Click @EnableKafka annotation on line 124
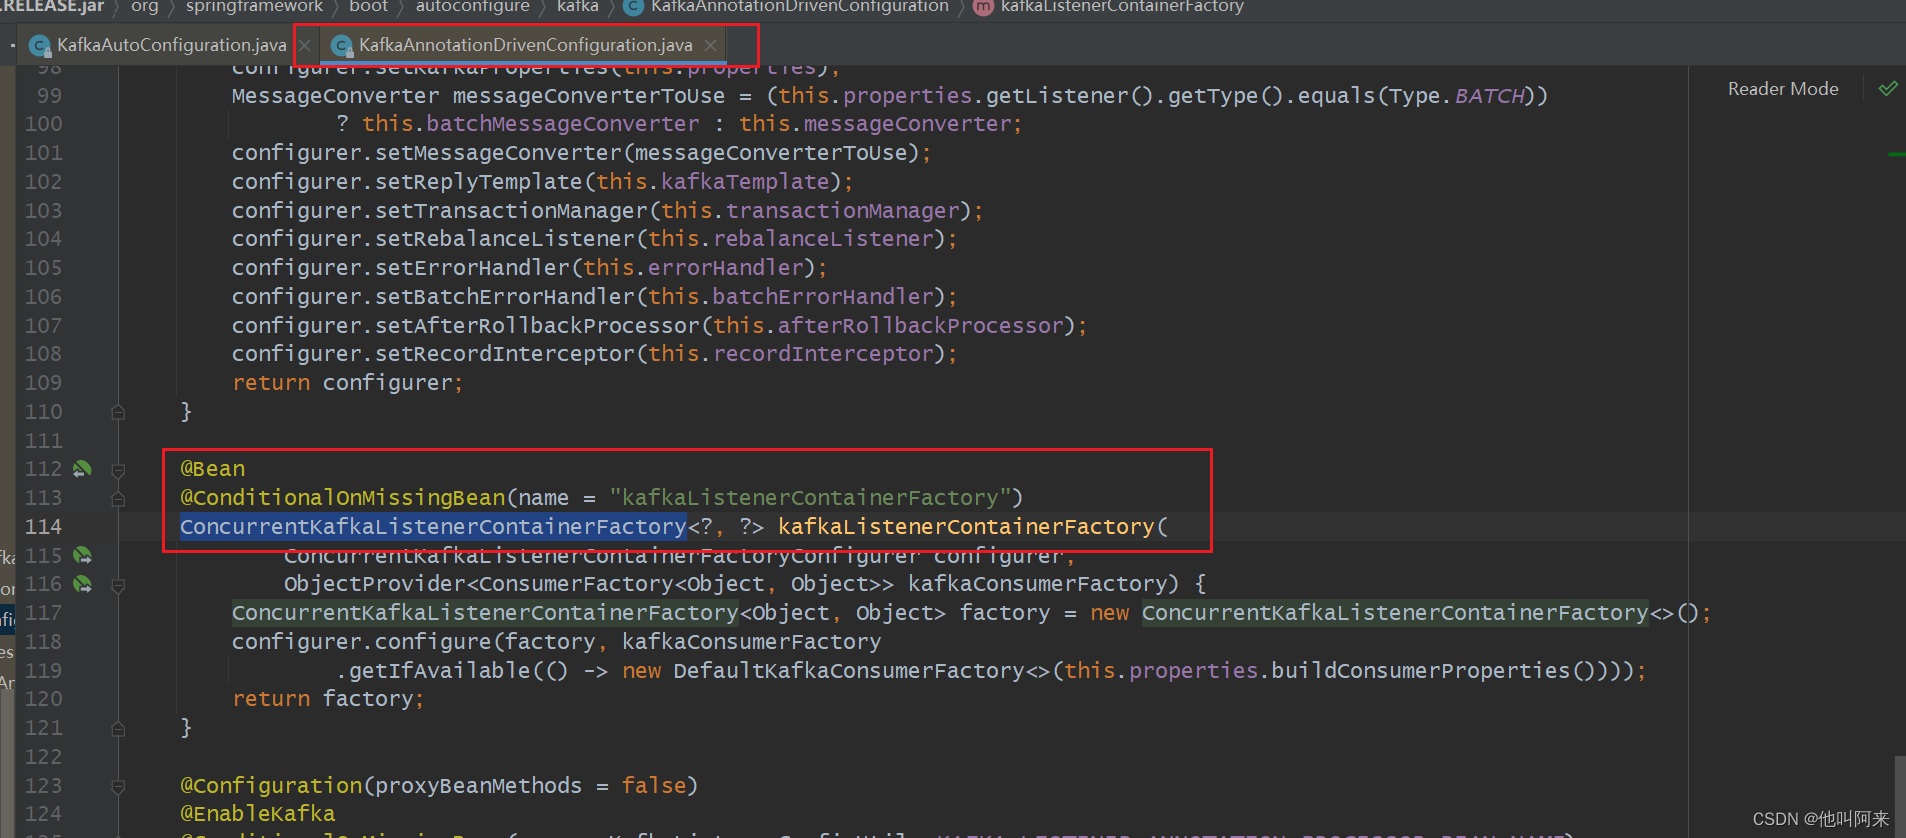Screen dimensions: 1906x838 pyautogui.click(x=257, y=814)
